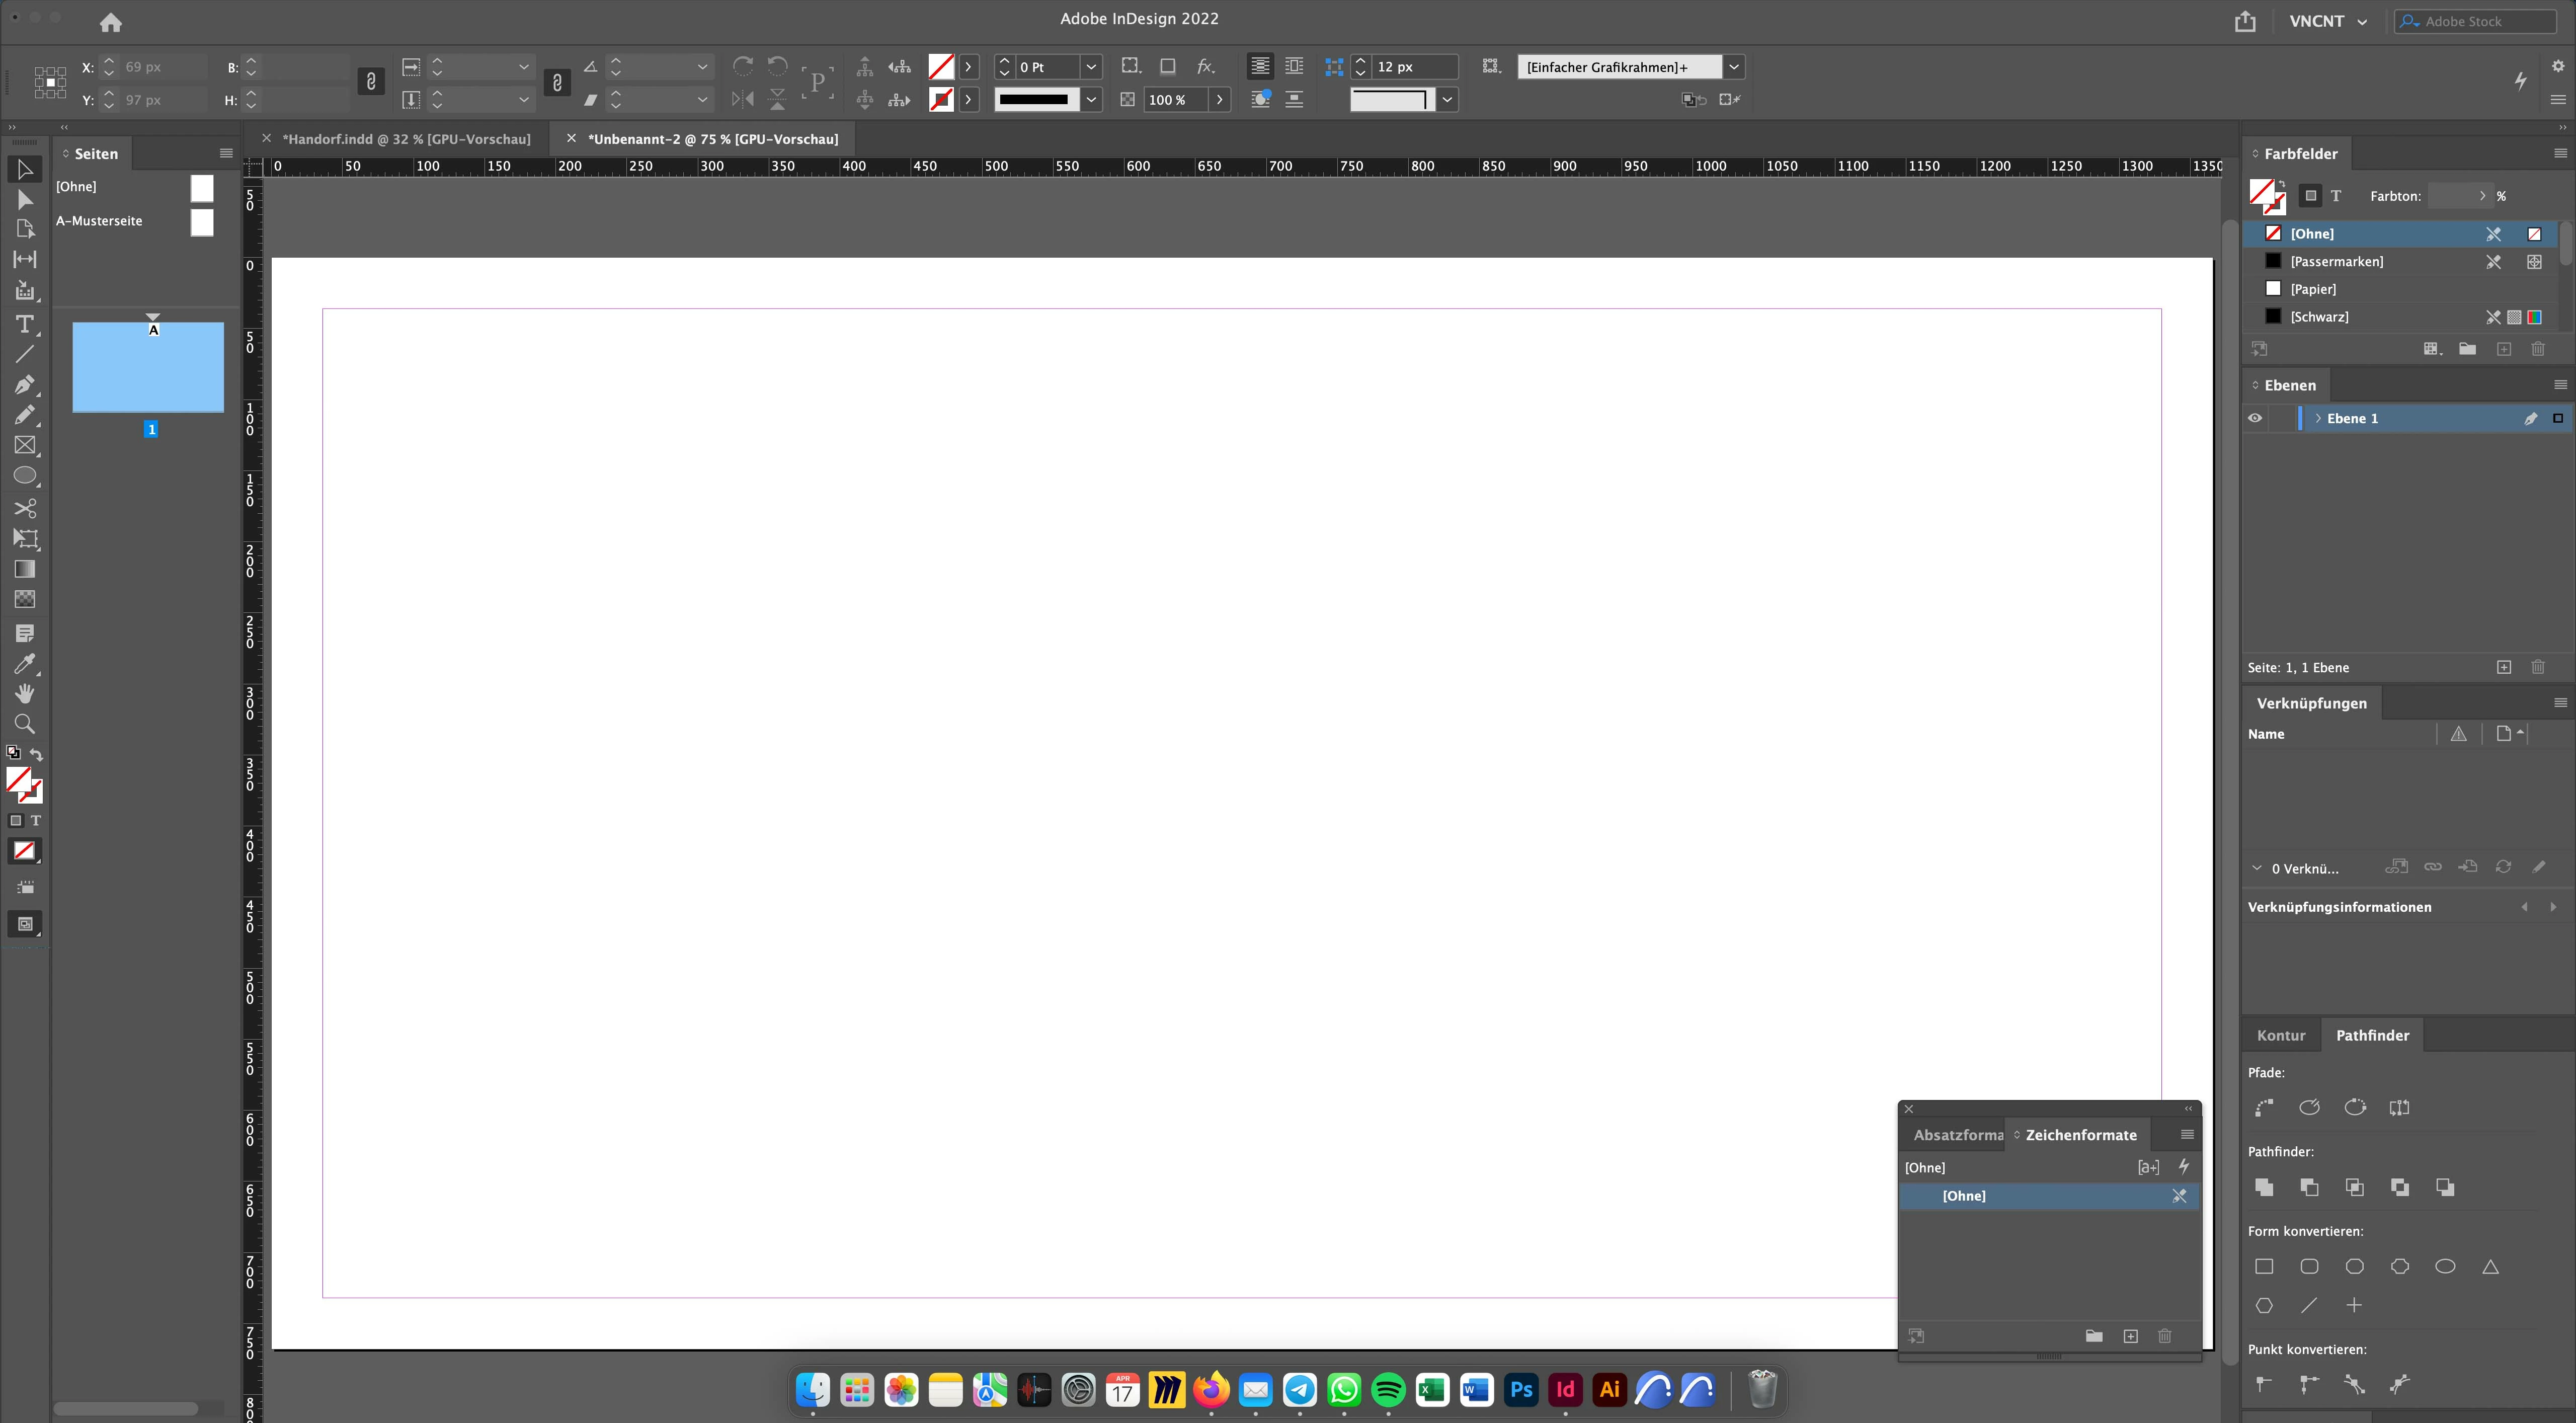This screenshot has width=2576, height=1423.
Task: Switch to the Handorf.indd document tab
Action: click(x=406, y=139)
